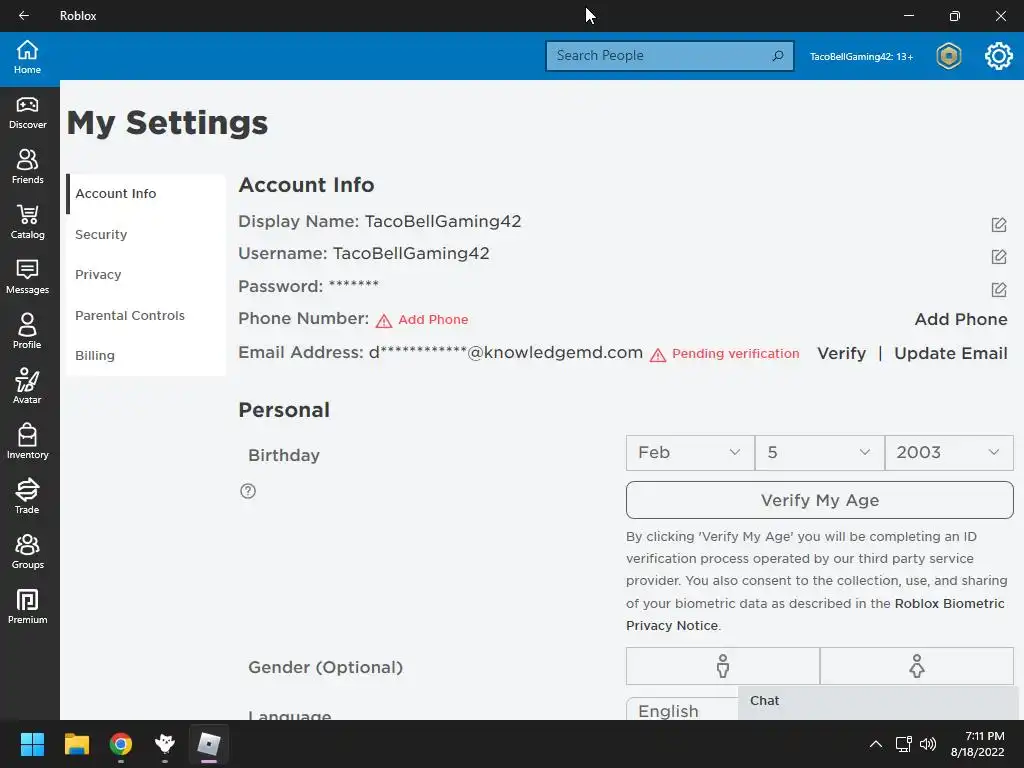
Task: Click the Roblox taskbar icon
Action: 209,744
